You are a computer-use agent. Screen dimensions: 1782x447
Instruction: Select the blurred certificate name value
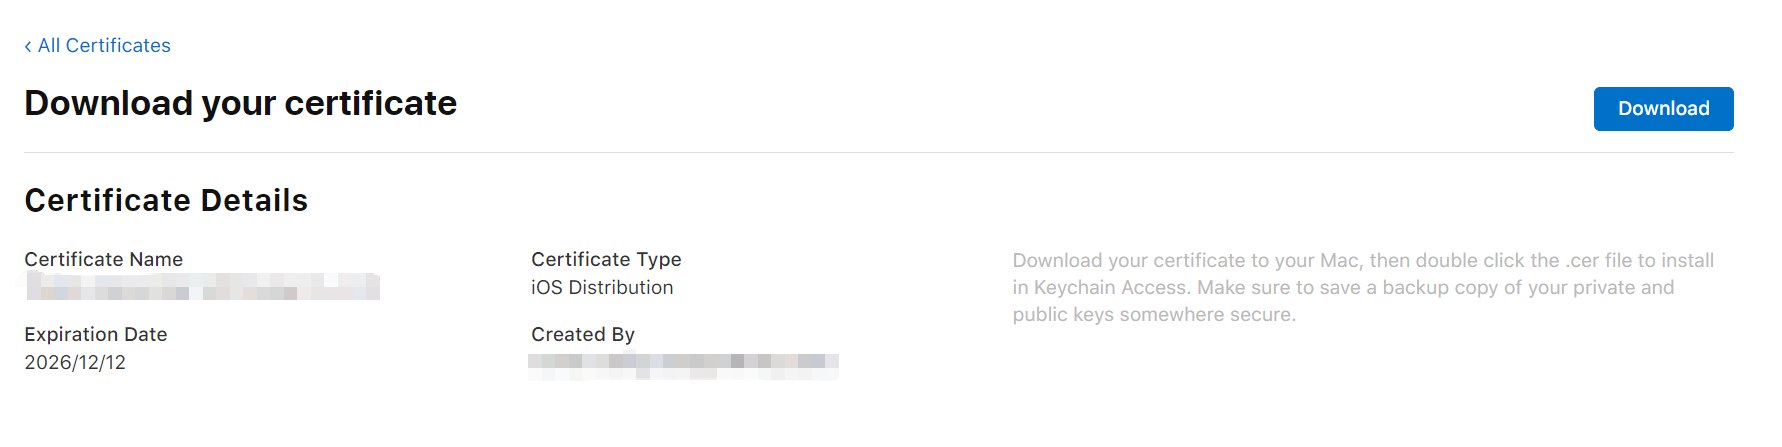tap(203, 286)
